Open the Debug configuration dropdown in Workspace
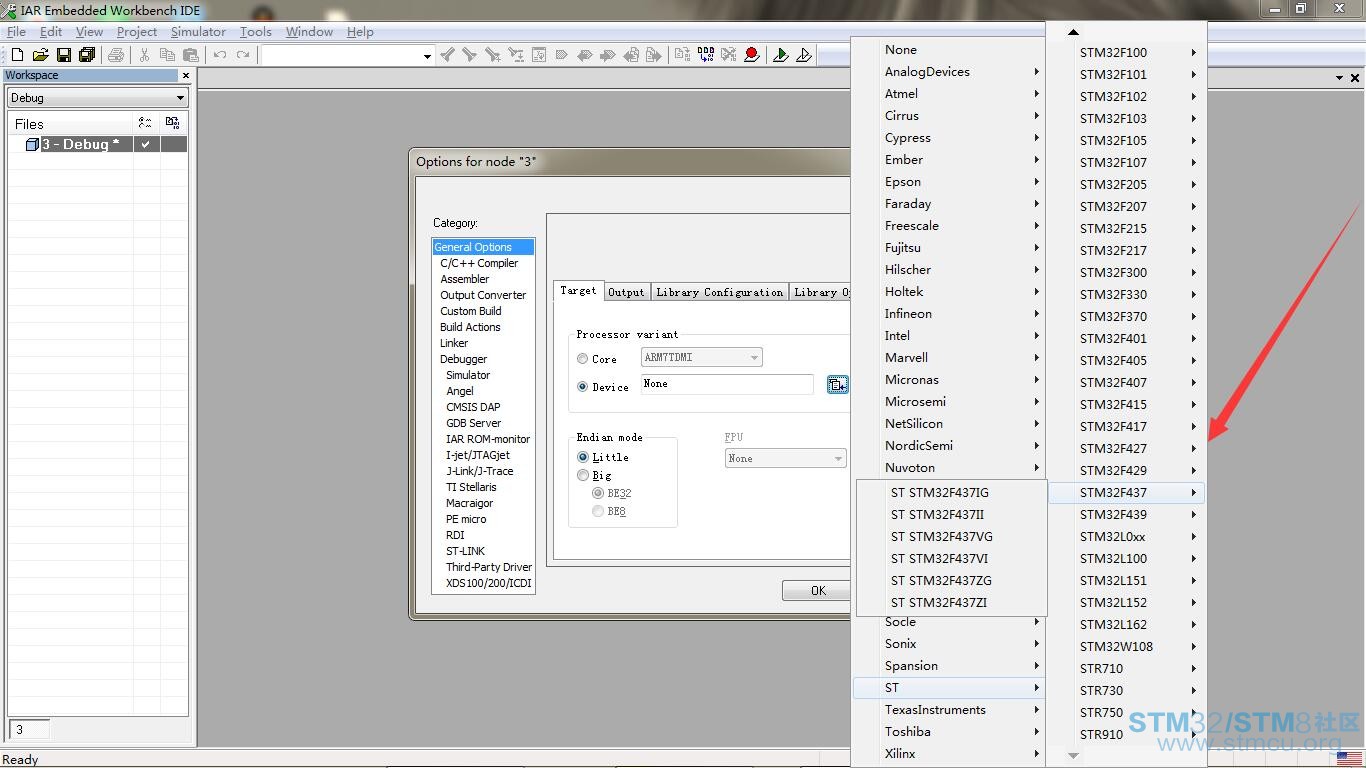Viewport: 1366px width, 768px height. pyautogui.click(x=98, y=98)
